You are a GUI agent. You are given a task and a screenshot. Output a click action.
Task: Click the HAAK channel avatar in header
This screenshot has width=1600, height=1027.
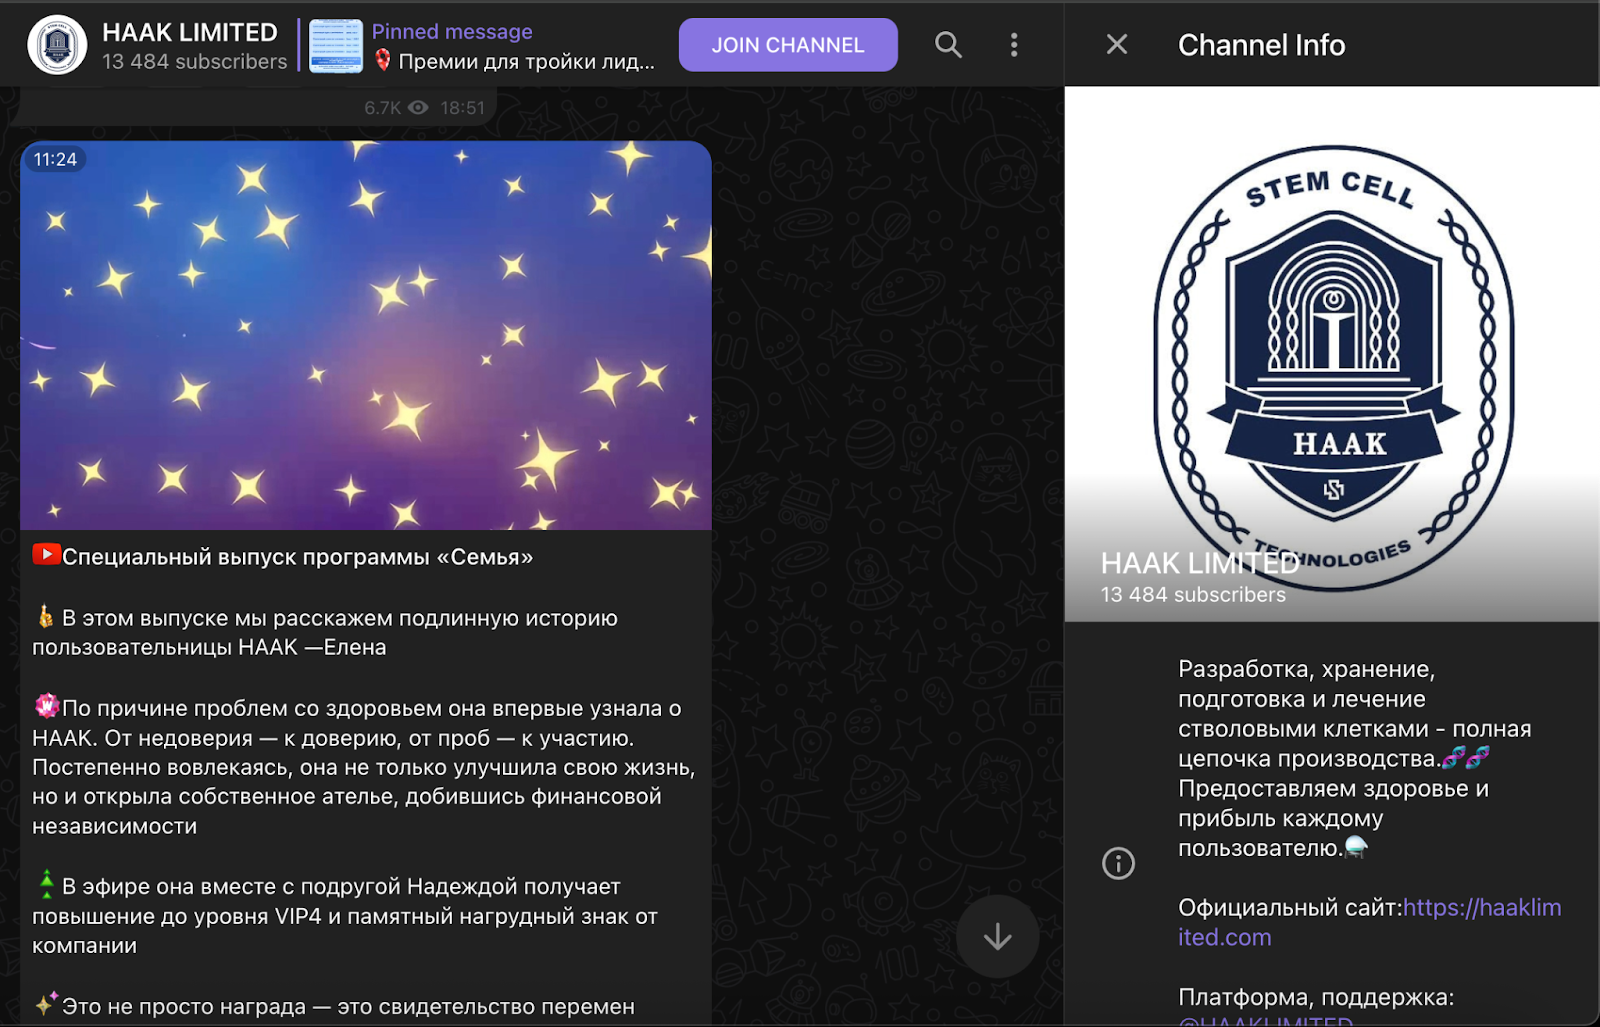(57, 45)
